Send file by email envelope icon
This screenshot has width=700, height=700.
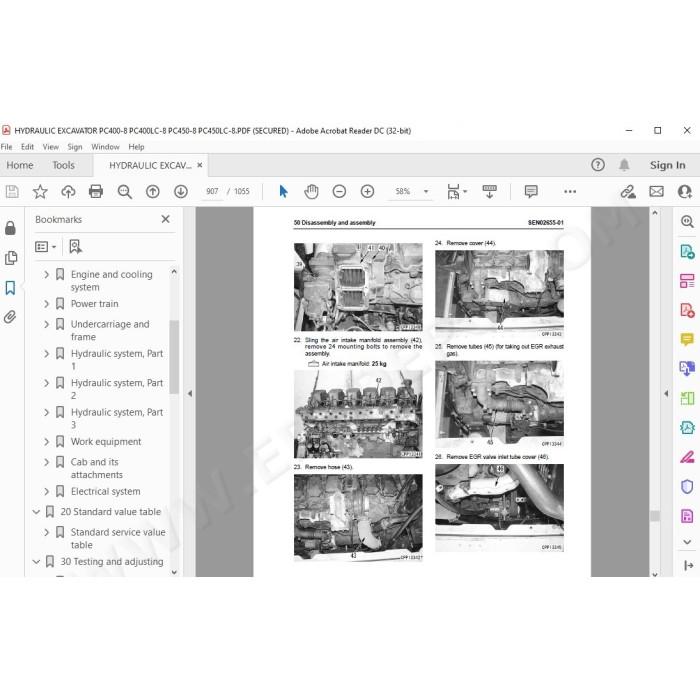coord(656,192)
